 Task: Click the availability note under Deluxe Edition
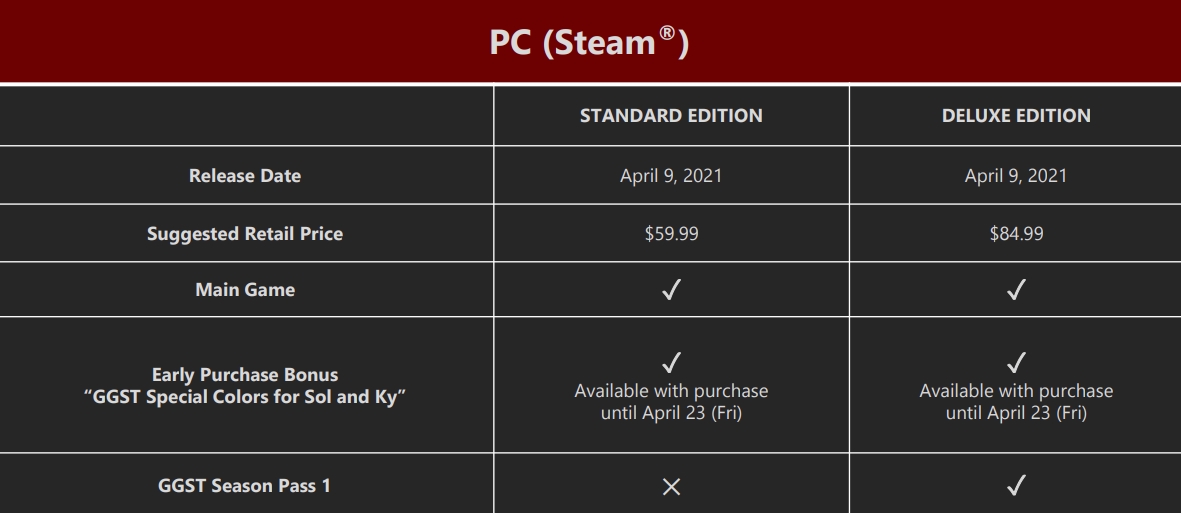click(x=1016, y=402)
